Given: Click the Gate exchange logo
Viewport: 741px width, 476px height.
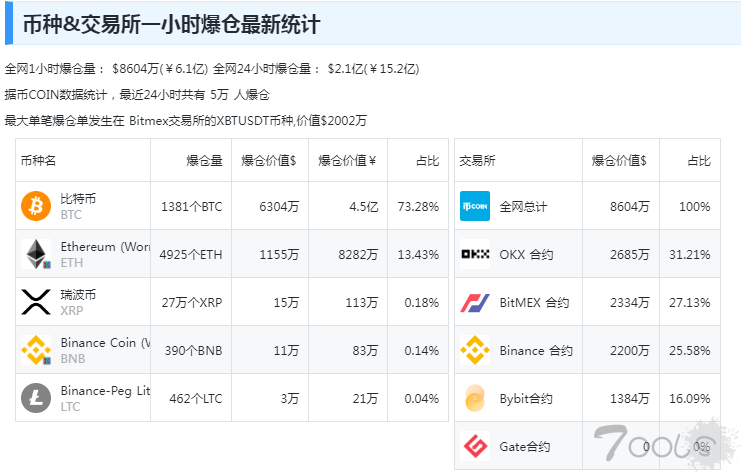Looking at the screenshot, I should pyautogui.click(x=475, y=446).
